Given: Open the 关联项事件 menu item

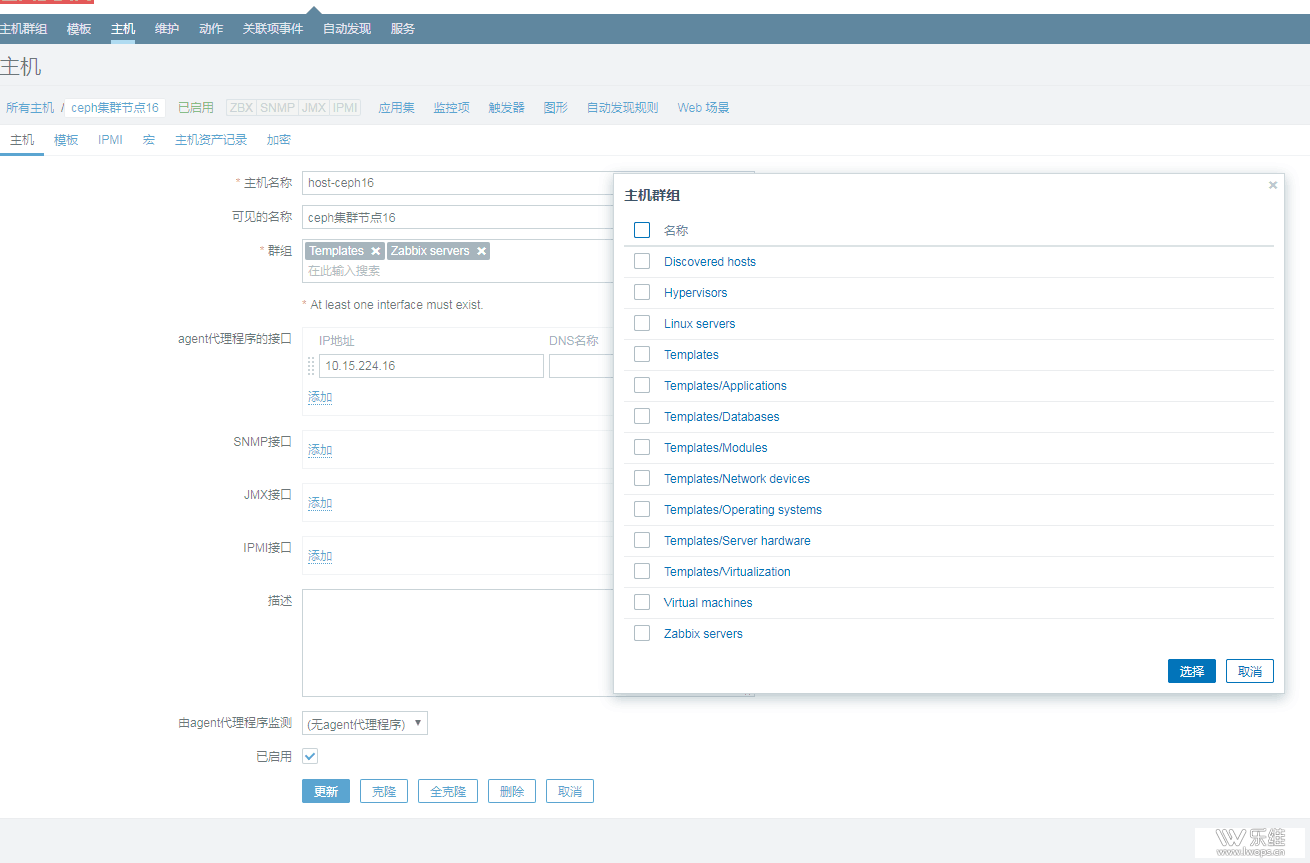Looking at the screenshot, I should (273, 29).
